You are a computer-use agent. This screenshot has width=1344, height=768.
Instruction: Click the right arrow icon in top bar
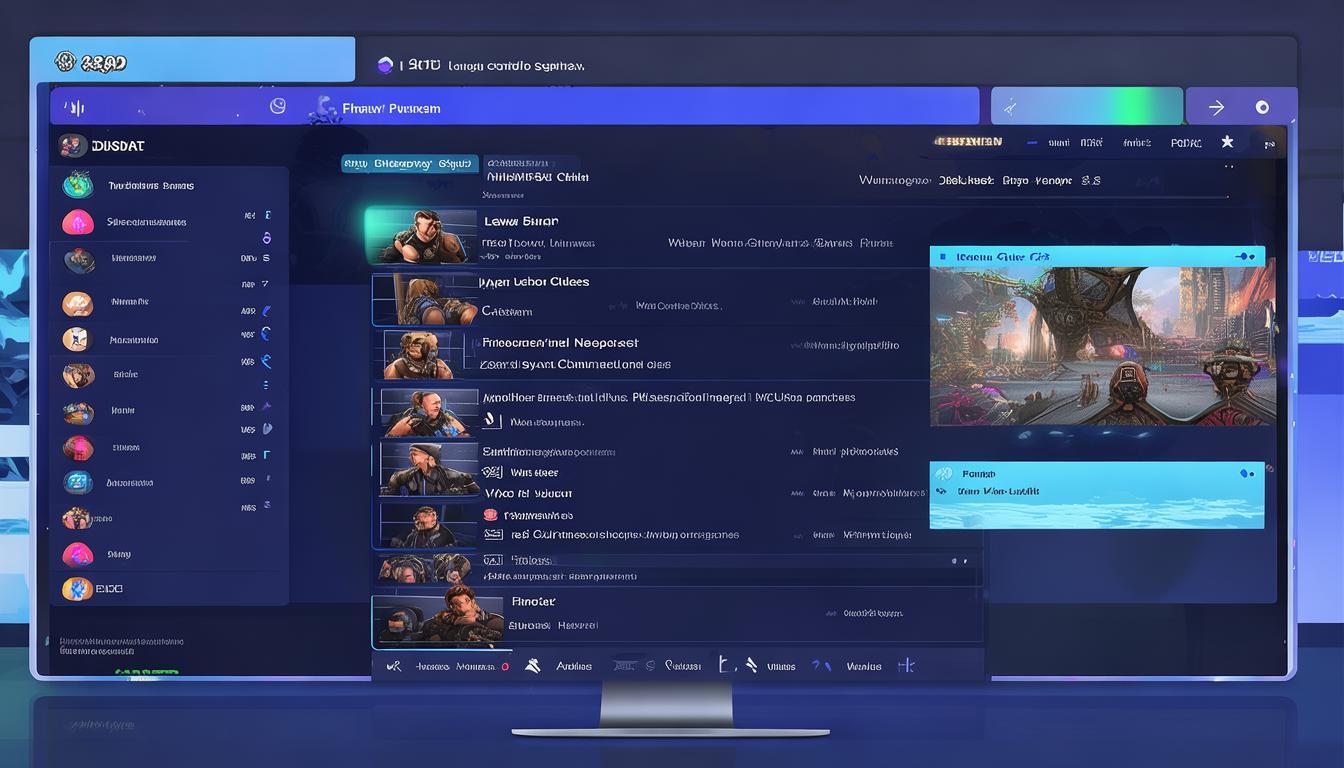(x=1216, y=107)
